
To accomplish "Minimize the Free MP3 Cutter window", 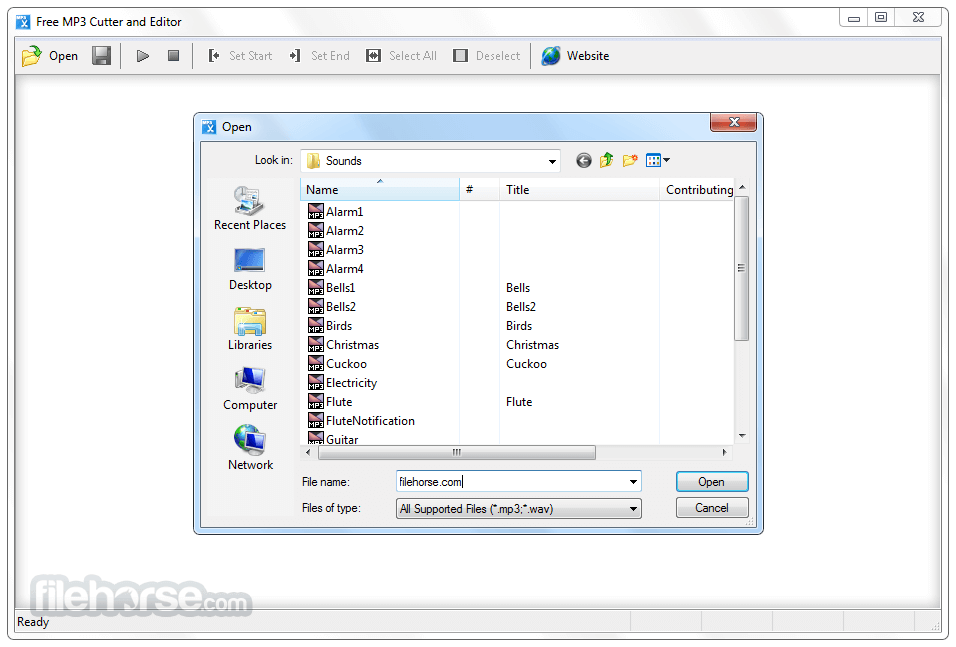I will click(854, 18).
